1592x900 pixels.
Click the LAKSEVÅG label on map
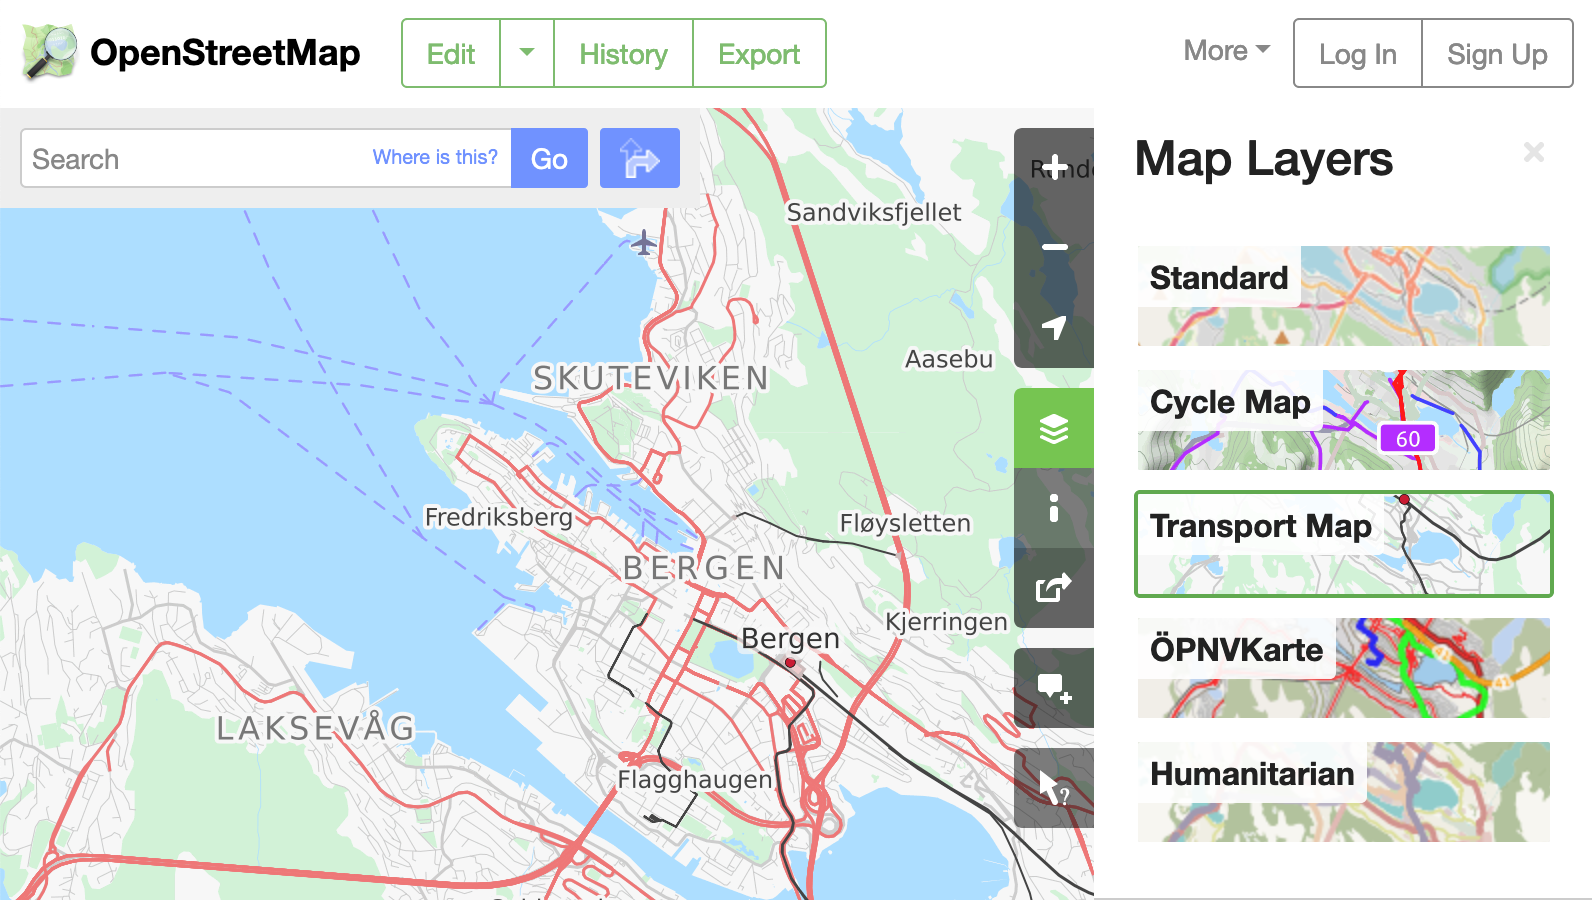[316, 727]
